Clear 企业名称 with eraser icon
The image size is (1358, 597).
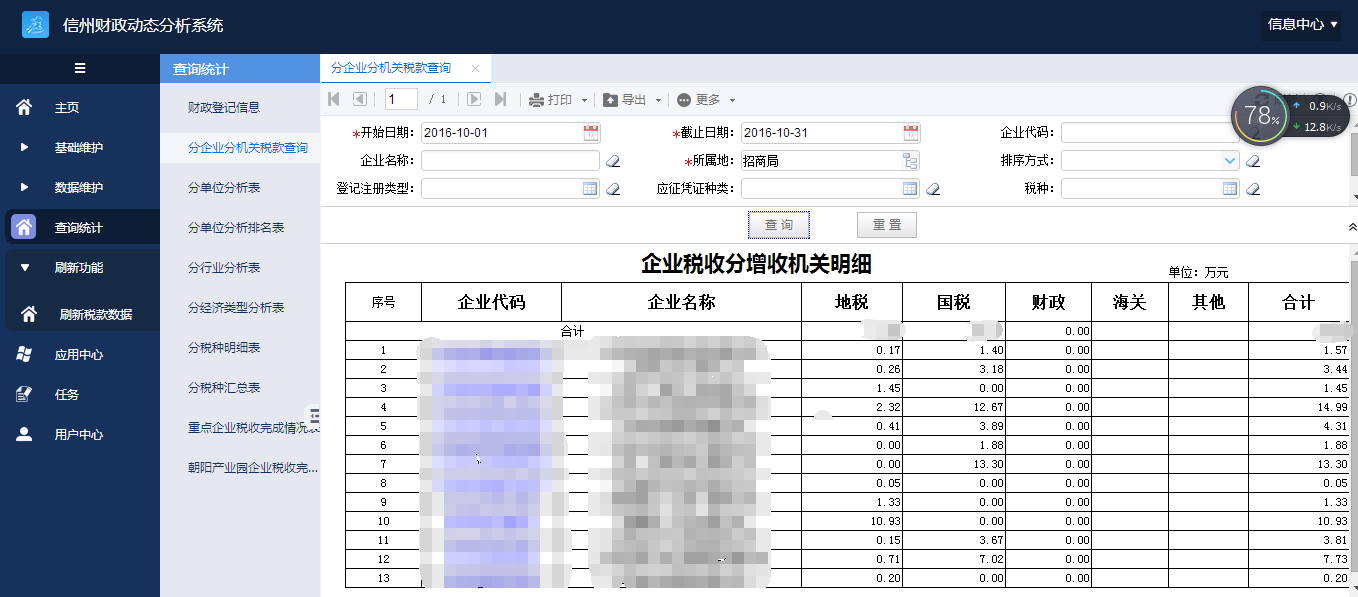[613, 160]
